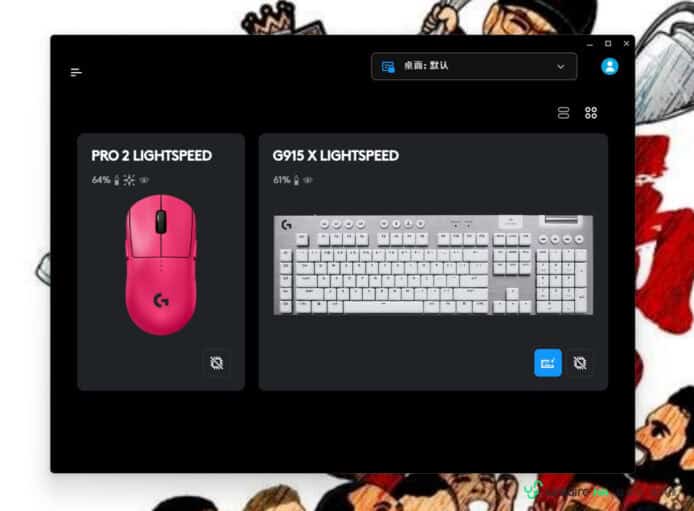Toggle the eye icon under PRO 2 LIGHTSPEED
Screen dimensions: 694x511
click(144, 180)
